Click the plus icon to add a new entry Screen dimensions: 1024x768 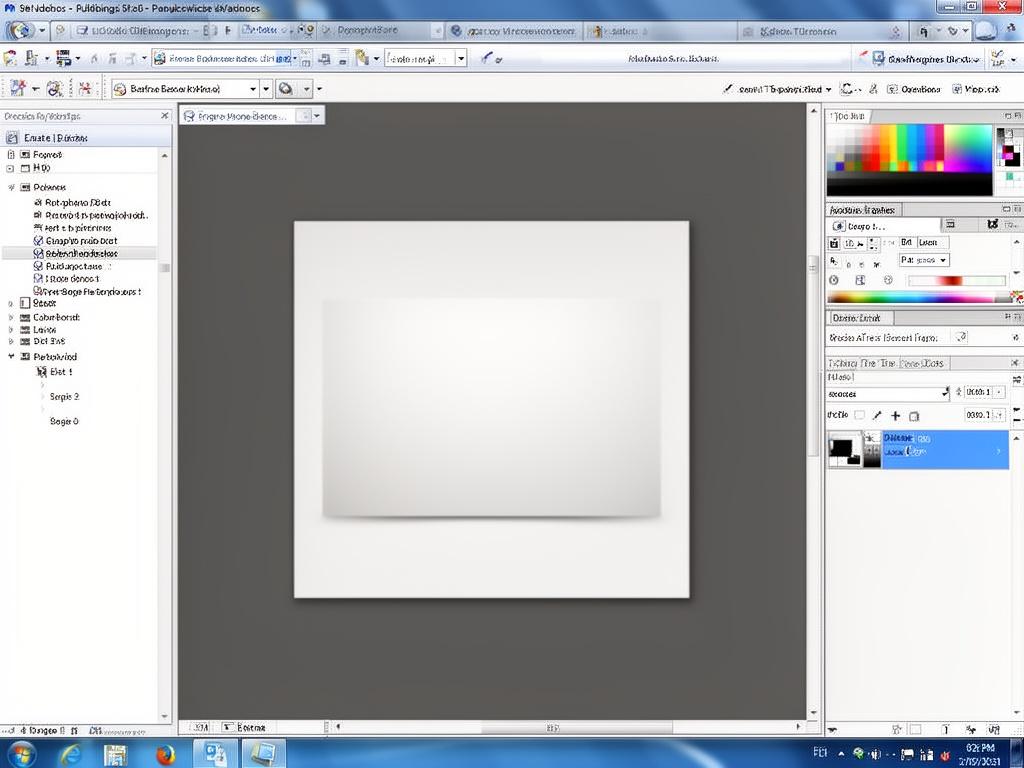[896, 414]
